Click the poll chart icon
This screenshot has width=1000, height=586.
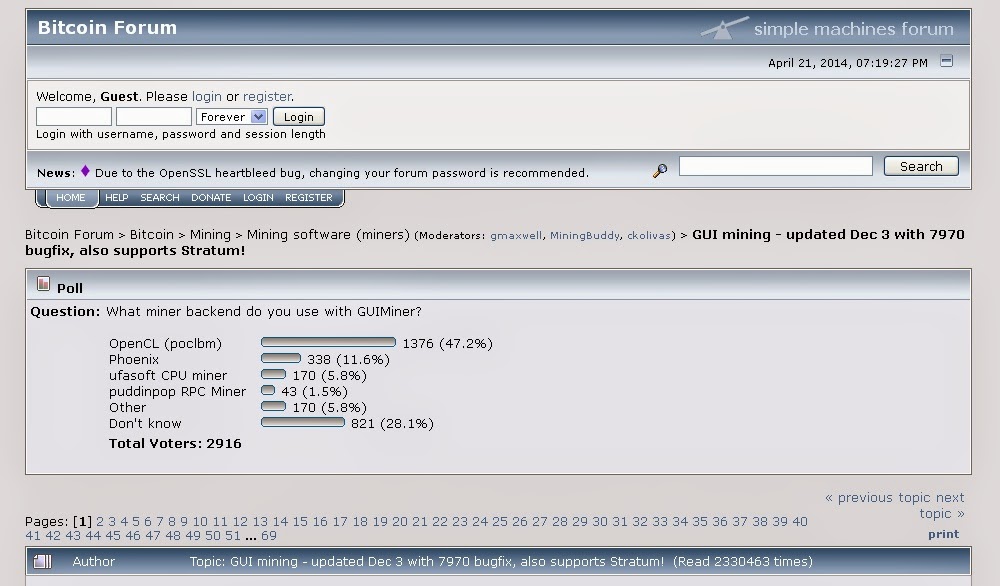pyautogui.click(x=43, y=284)
